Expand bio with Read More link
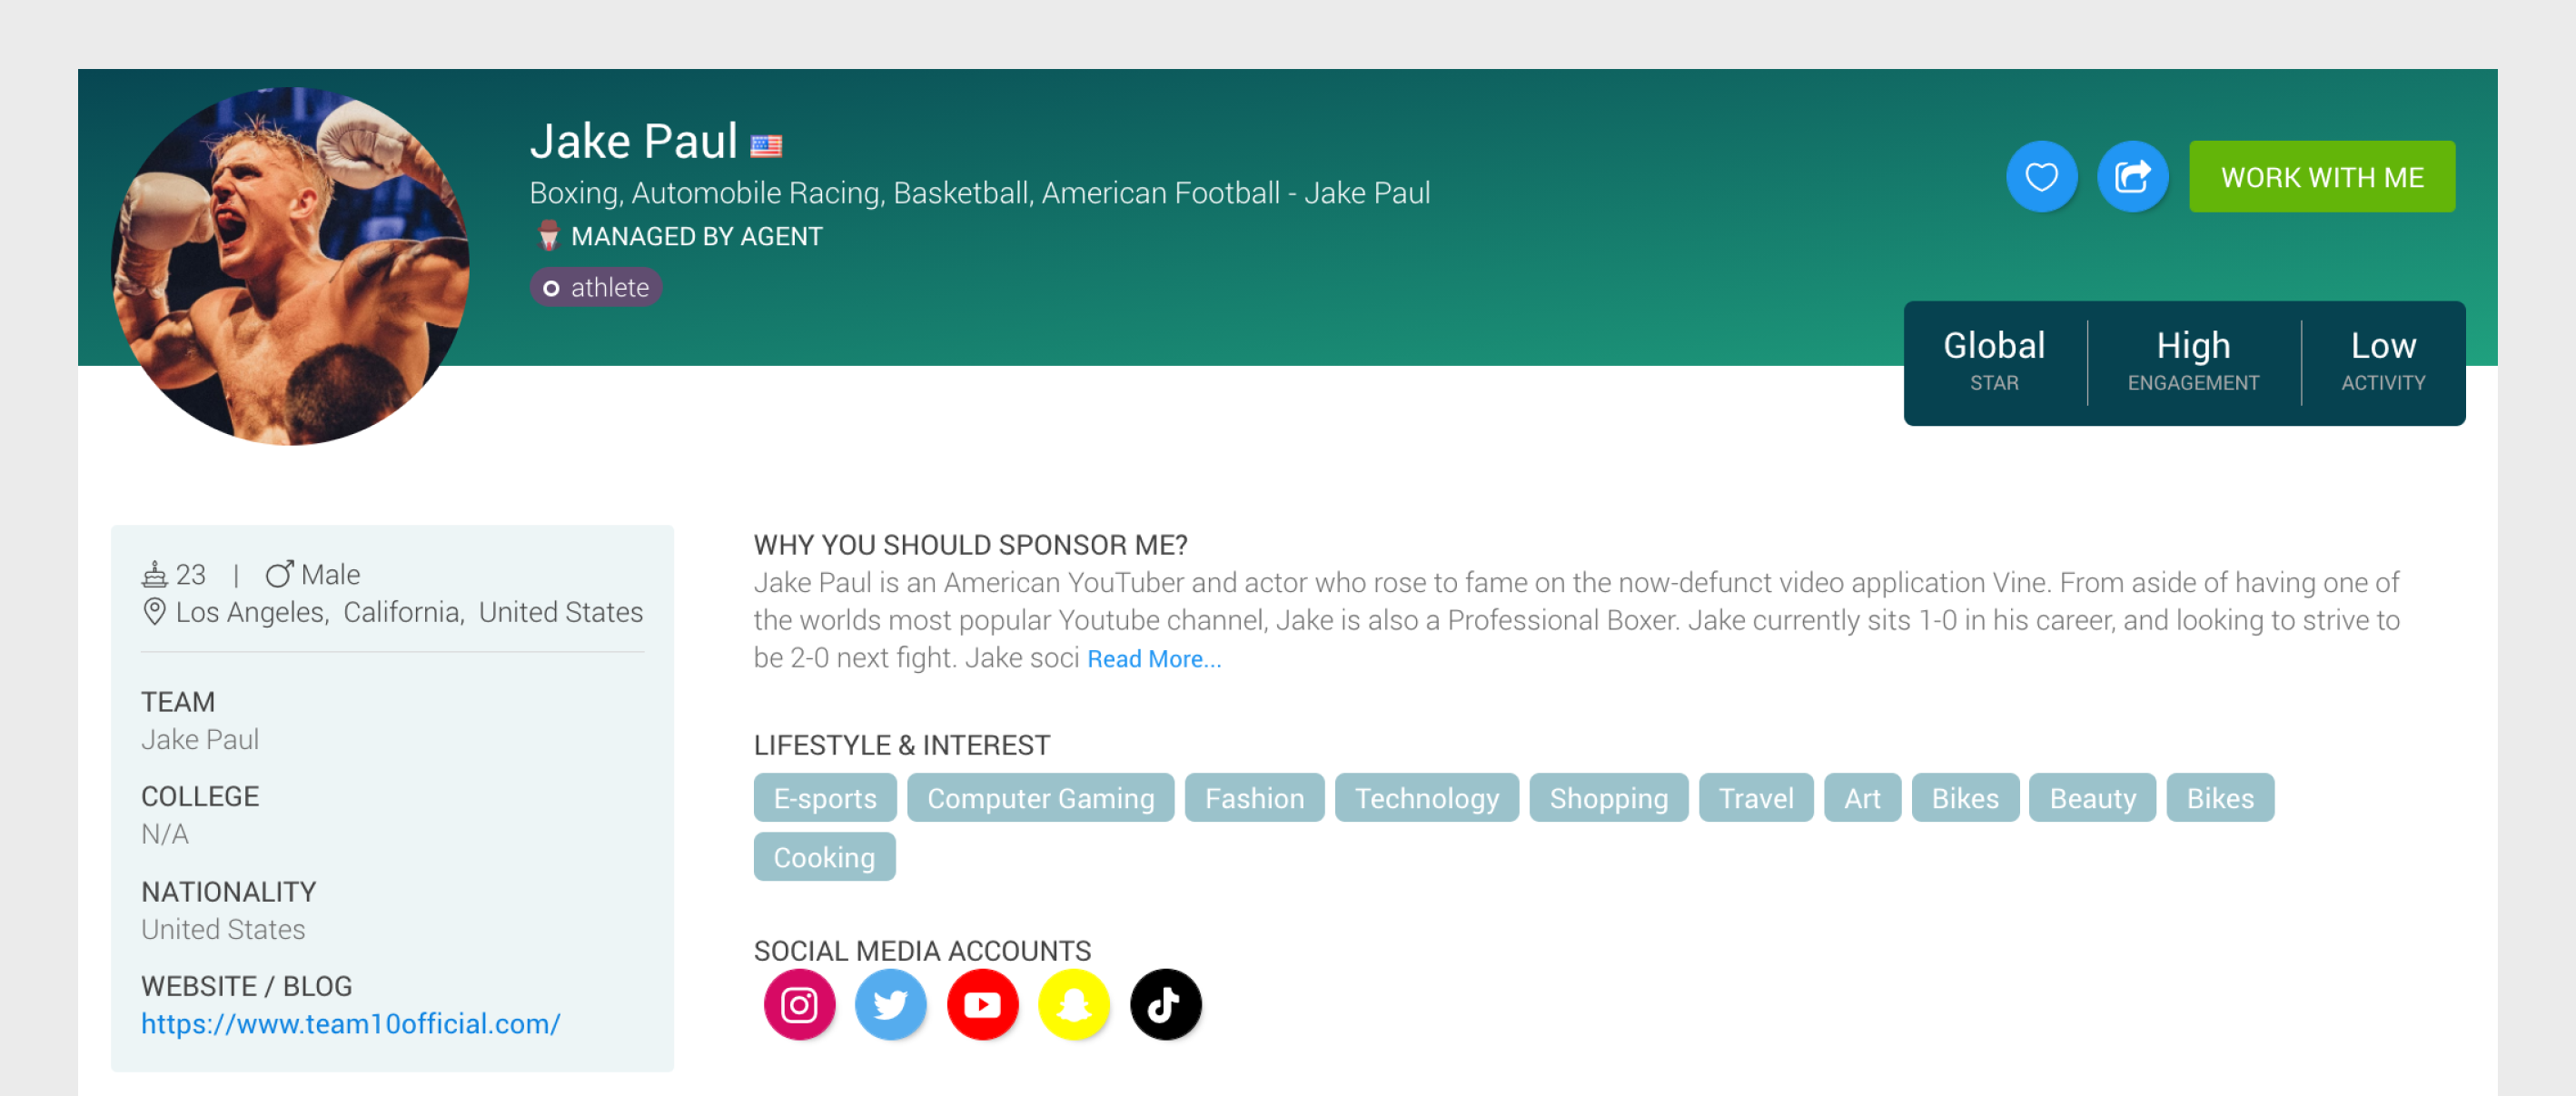This screenshot has width=2576, height=1096. [x=1153, y=659]
